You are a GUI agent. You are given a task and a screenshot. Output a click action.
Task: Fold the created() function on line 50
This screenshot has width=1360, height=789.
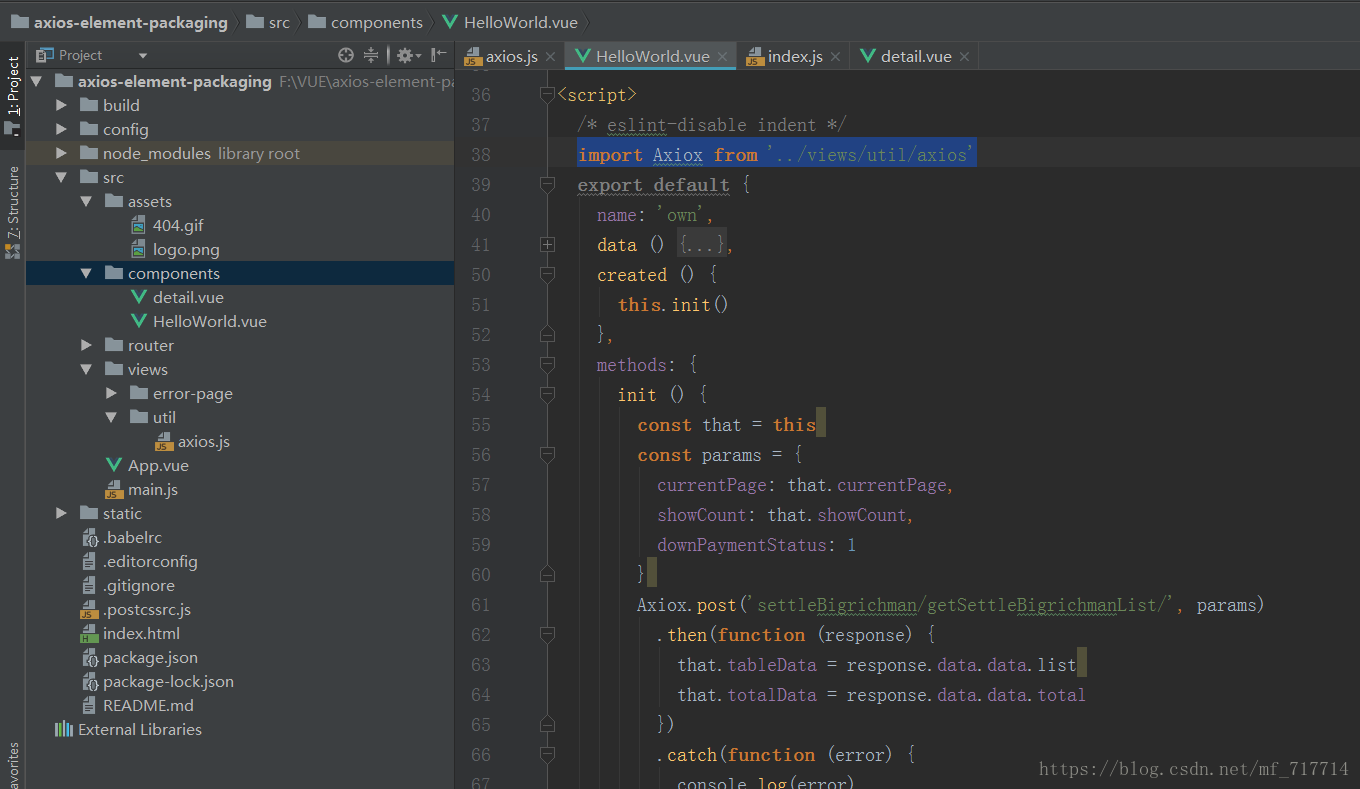pyautogui.click(x=547, y=275)
